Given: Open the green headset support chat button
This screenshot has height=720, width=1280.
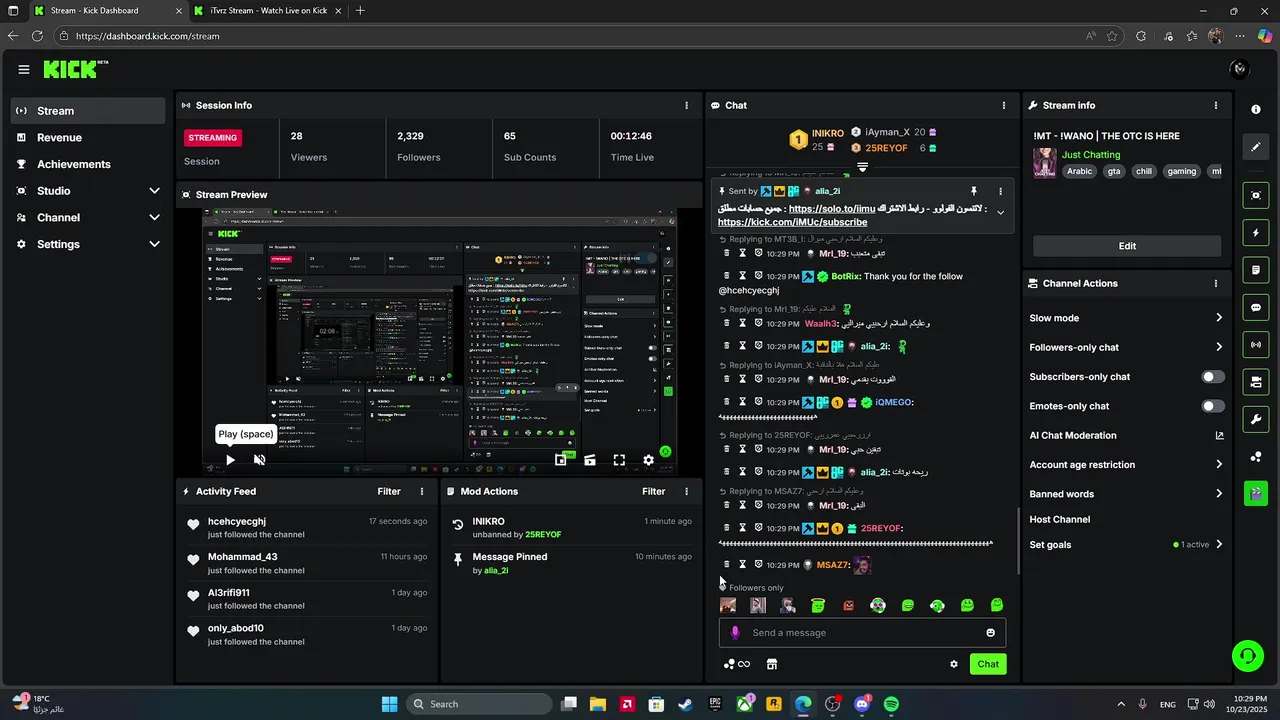Looking at the screenshot, I should point(1247,656).
